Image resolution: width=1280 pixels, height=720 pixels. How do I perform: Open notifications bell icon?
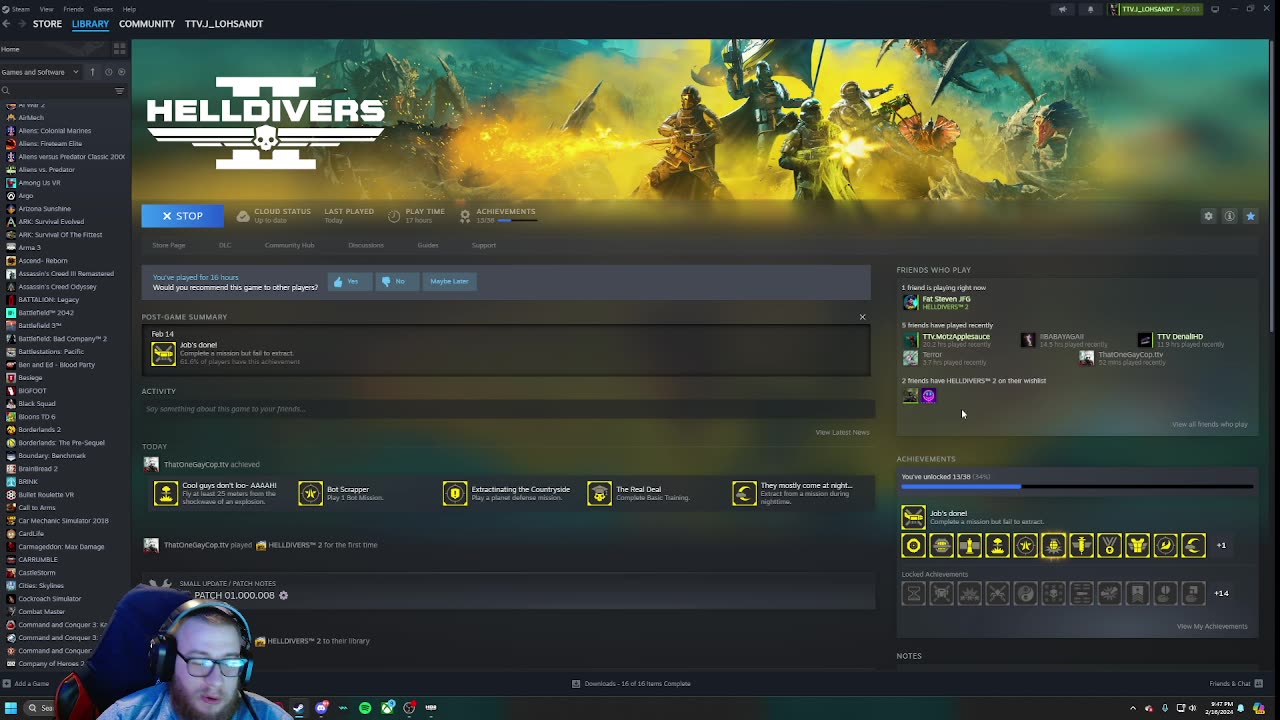[1090, 9]
